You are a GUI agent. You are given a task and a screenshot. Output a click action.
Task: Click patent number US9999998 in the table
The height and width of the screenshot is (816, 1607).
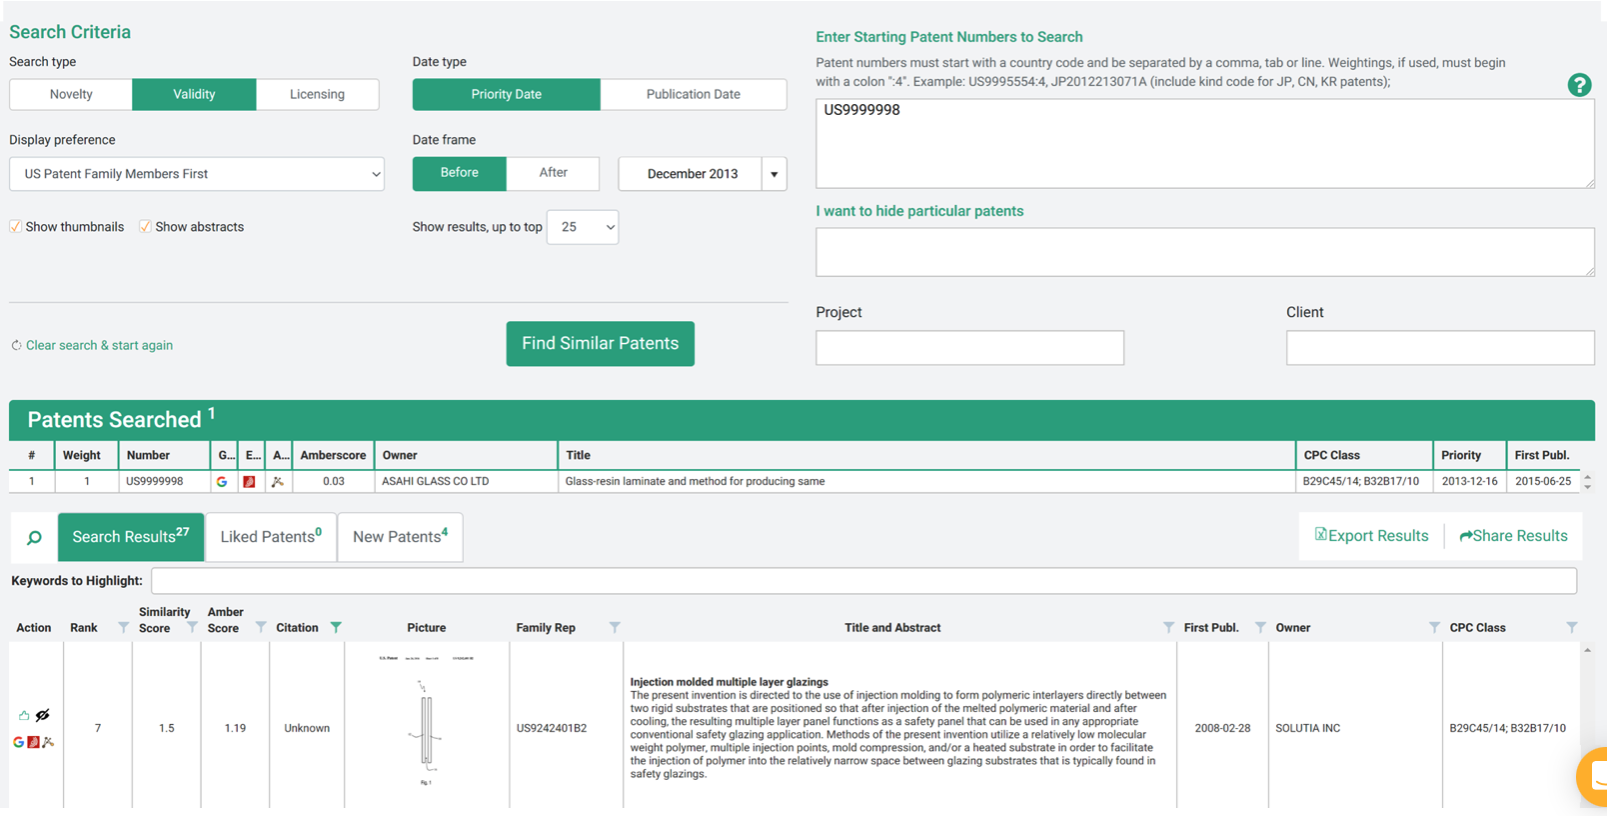click(155, 481)
